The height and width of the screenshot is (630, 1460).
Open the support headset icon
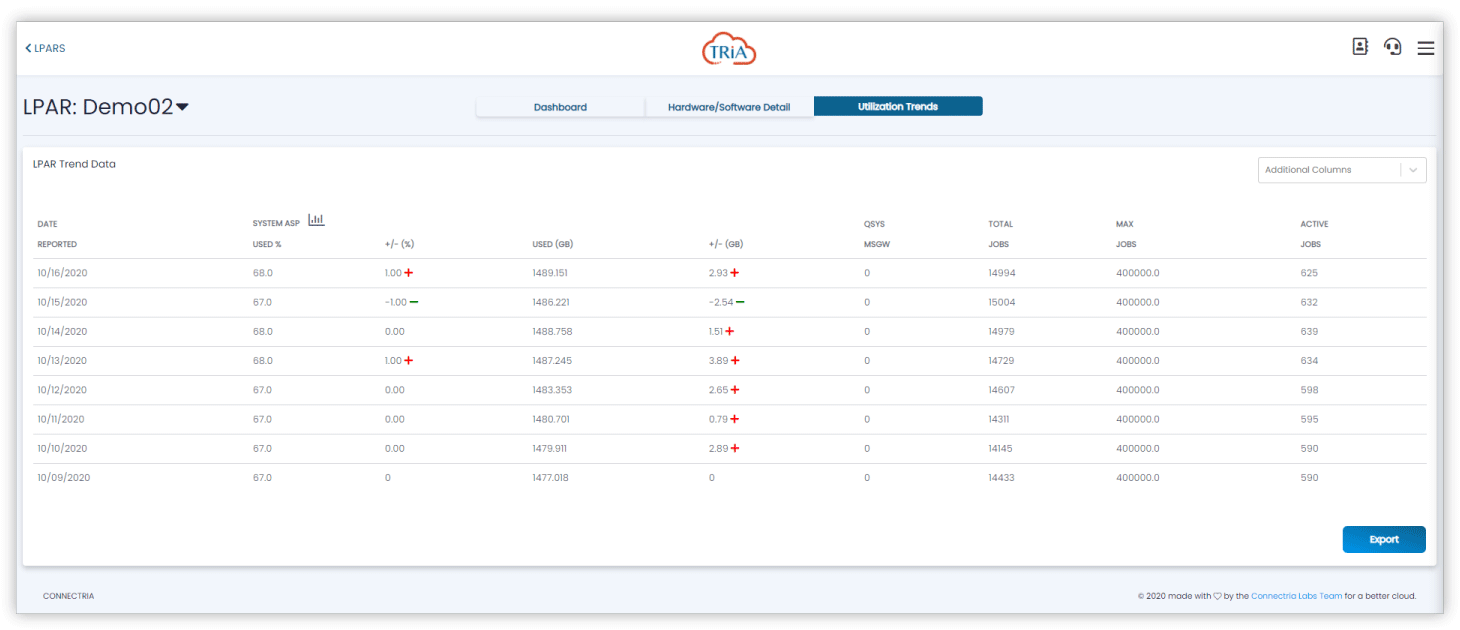(1392, 46)
